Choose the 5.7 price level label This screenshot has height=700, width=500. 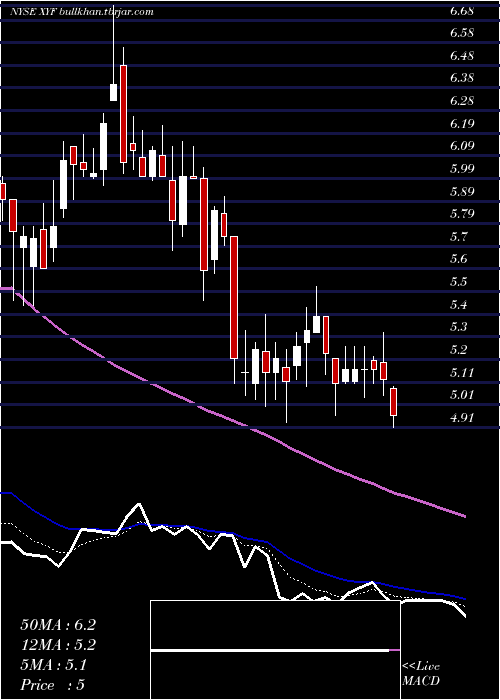point(458,237)
